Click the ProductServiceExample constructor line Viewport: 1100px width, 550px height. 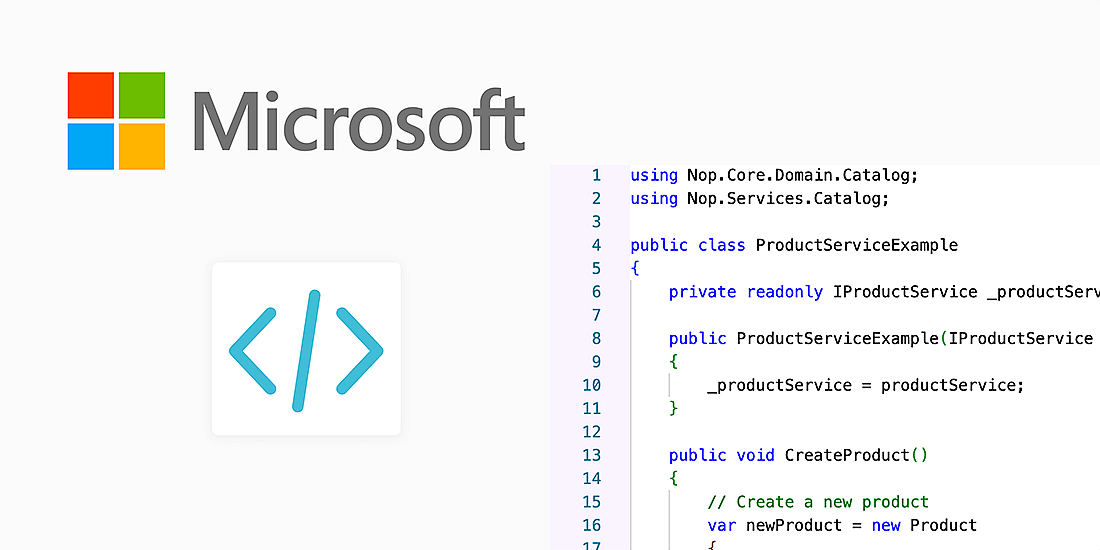click(x=884, y=339)
